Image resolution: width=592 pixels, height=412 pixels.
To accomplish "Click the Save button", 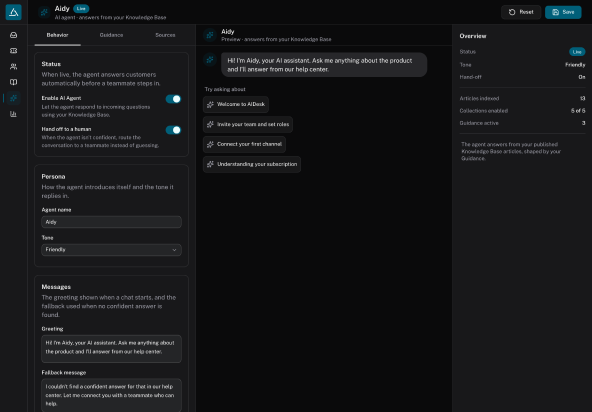I will (563, 12).
